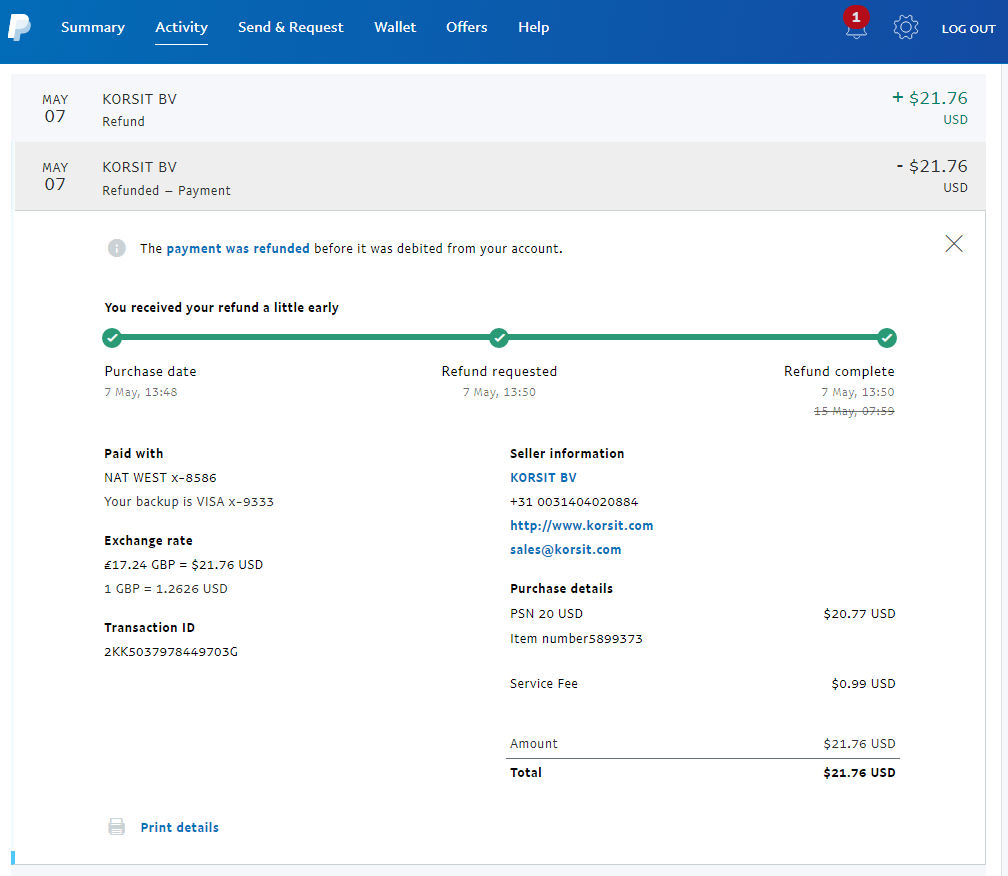Screen dimensions: 1008x876
Task: Expand the KORSIT BV Refund row
Action: [x=499, y=108]
